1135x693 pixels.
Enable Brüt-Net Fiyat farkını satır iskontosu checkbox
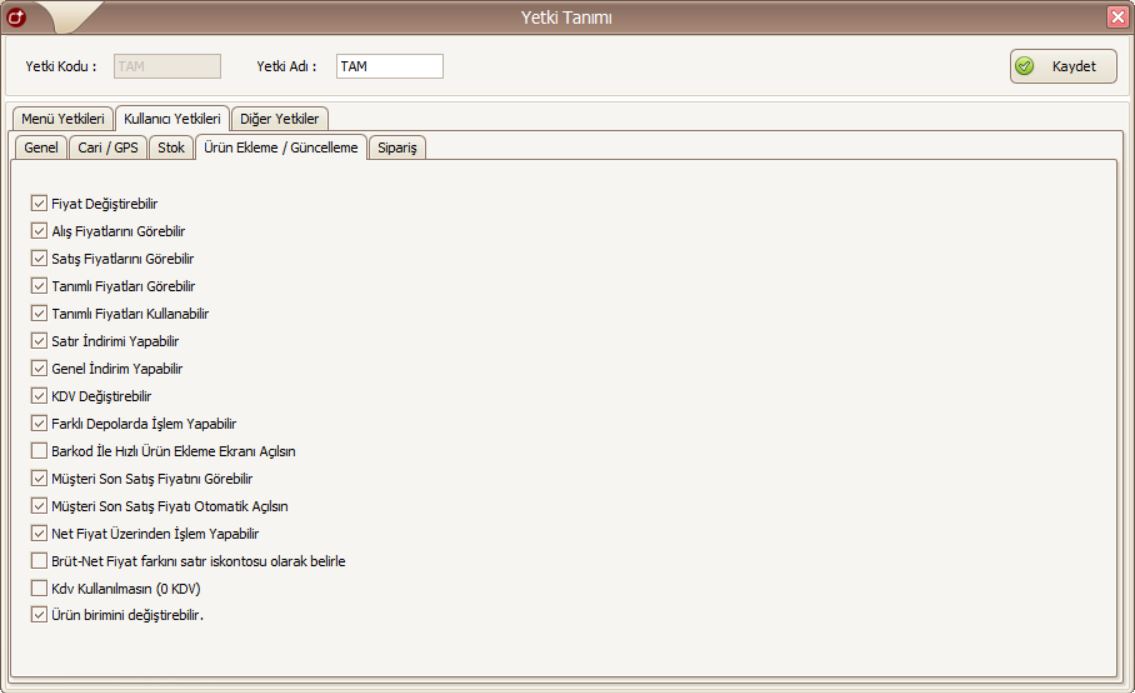[39, 560]
